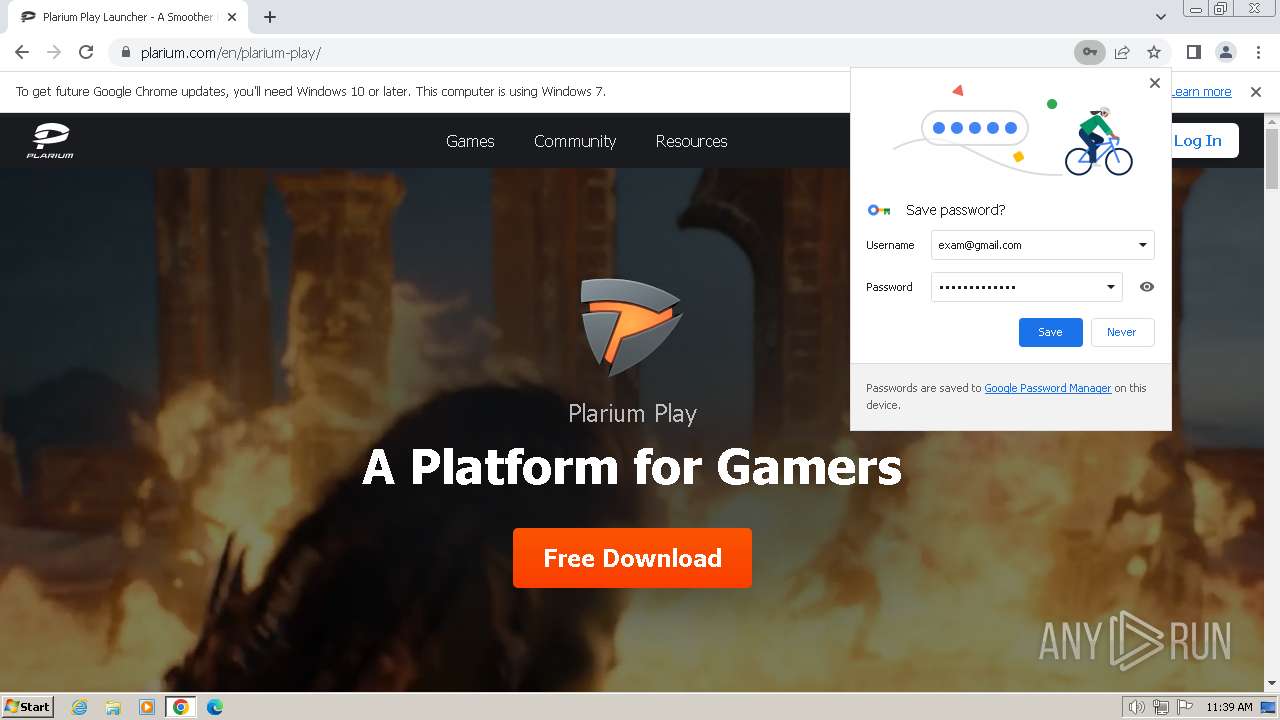Click the Free Download button
Image resolution: width=1280 pixels, height=720 pixels.
coord(632,558)
